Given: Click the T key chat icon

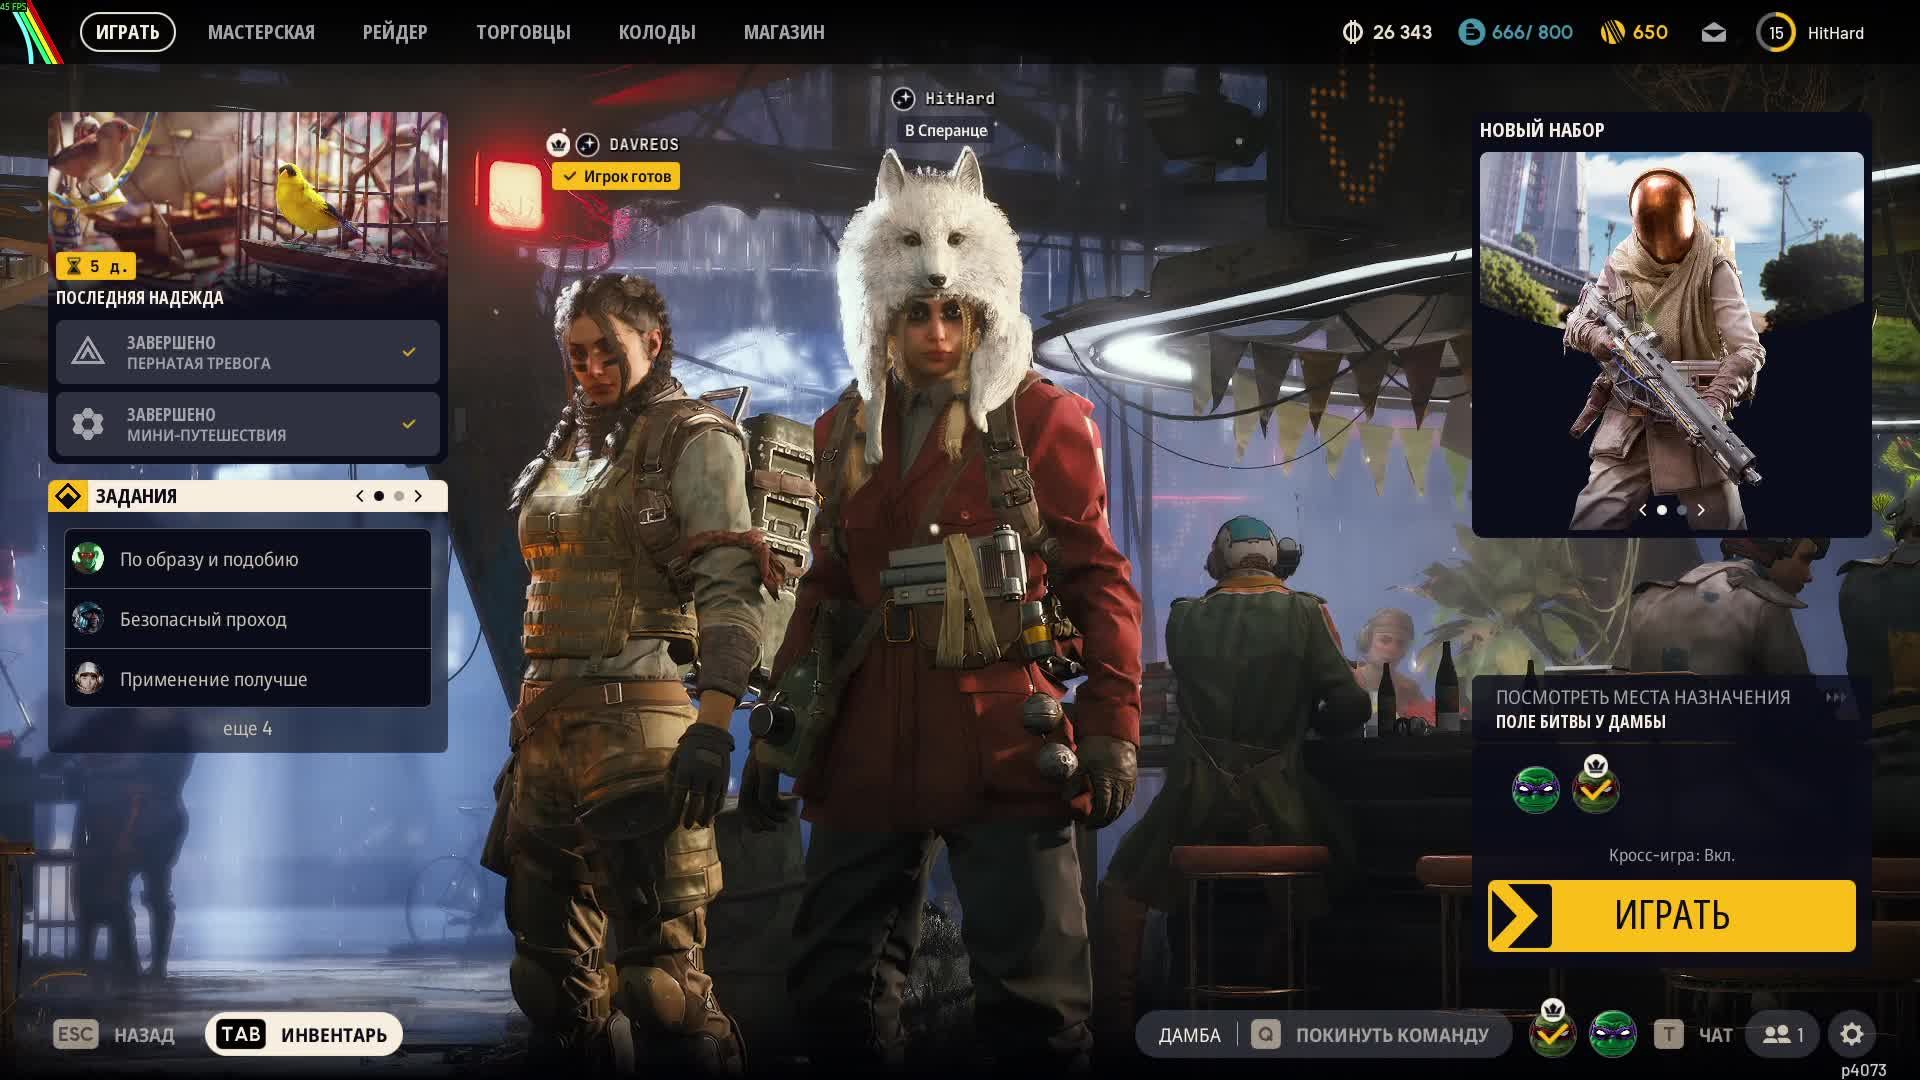Looking at the screenshot, I should 1668,1035.
